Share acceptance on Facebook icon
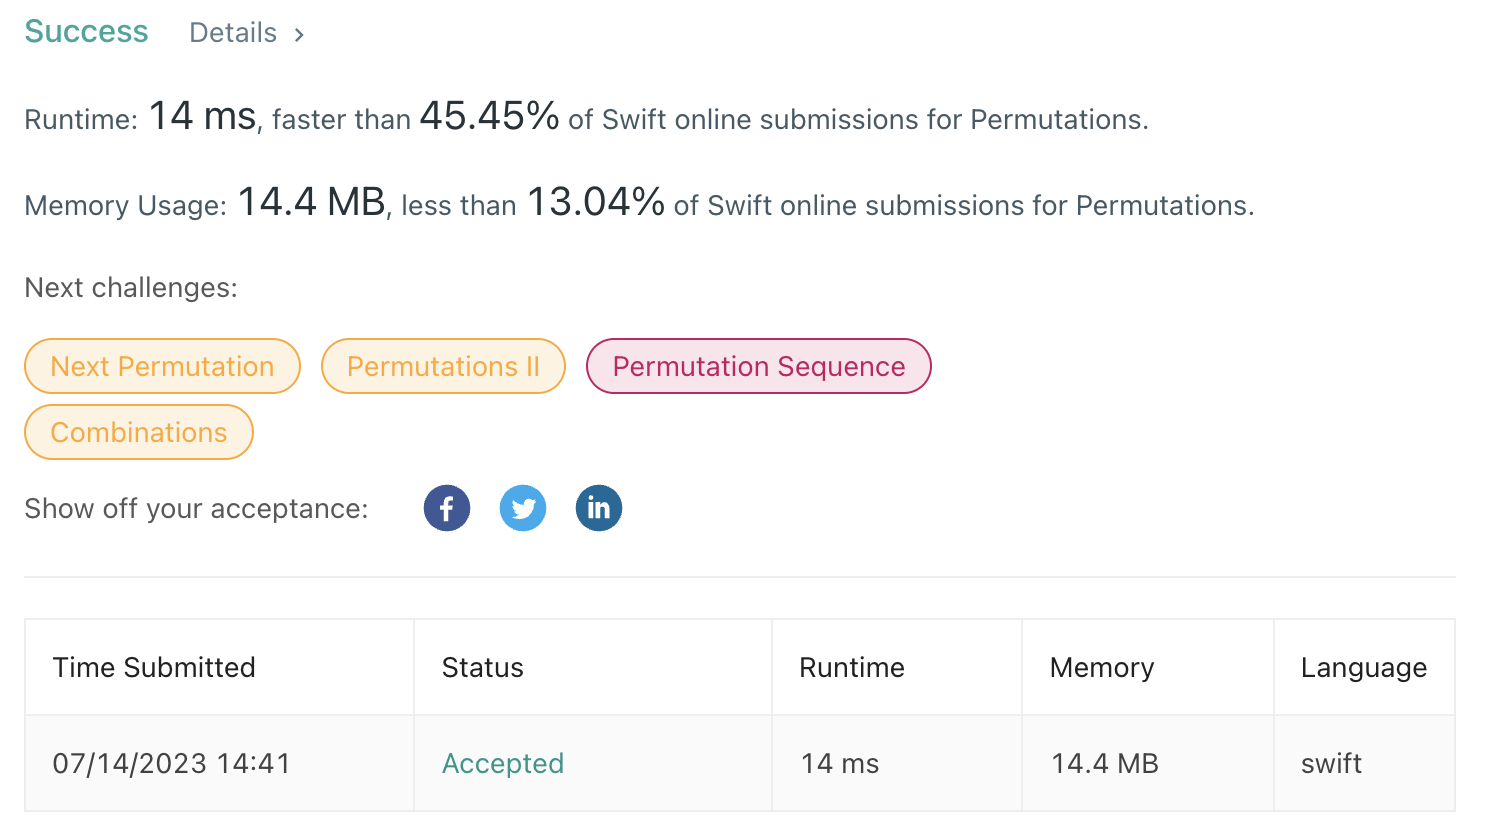 pyautogui.click(x=447, y=508)
